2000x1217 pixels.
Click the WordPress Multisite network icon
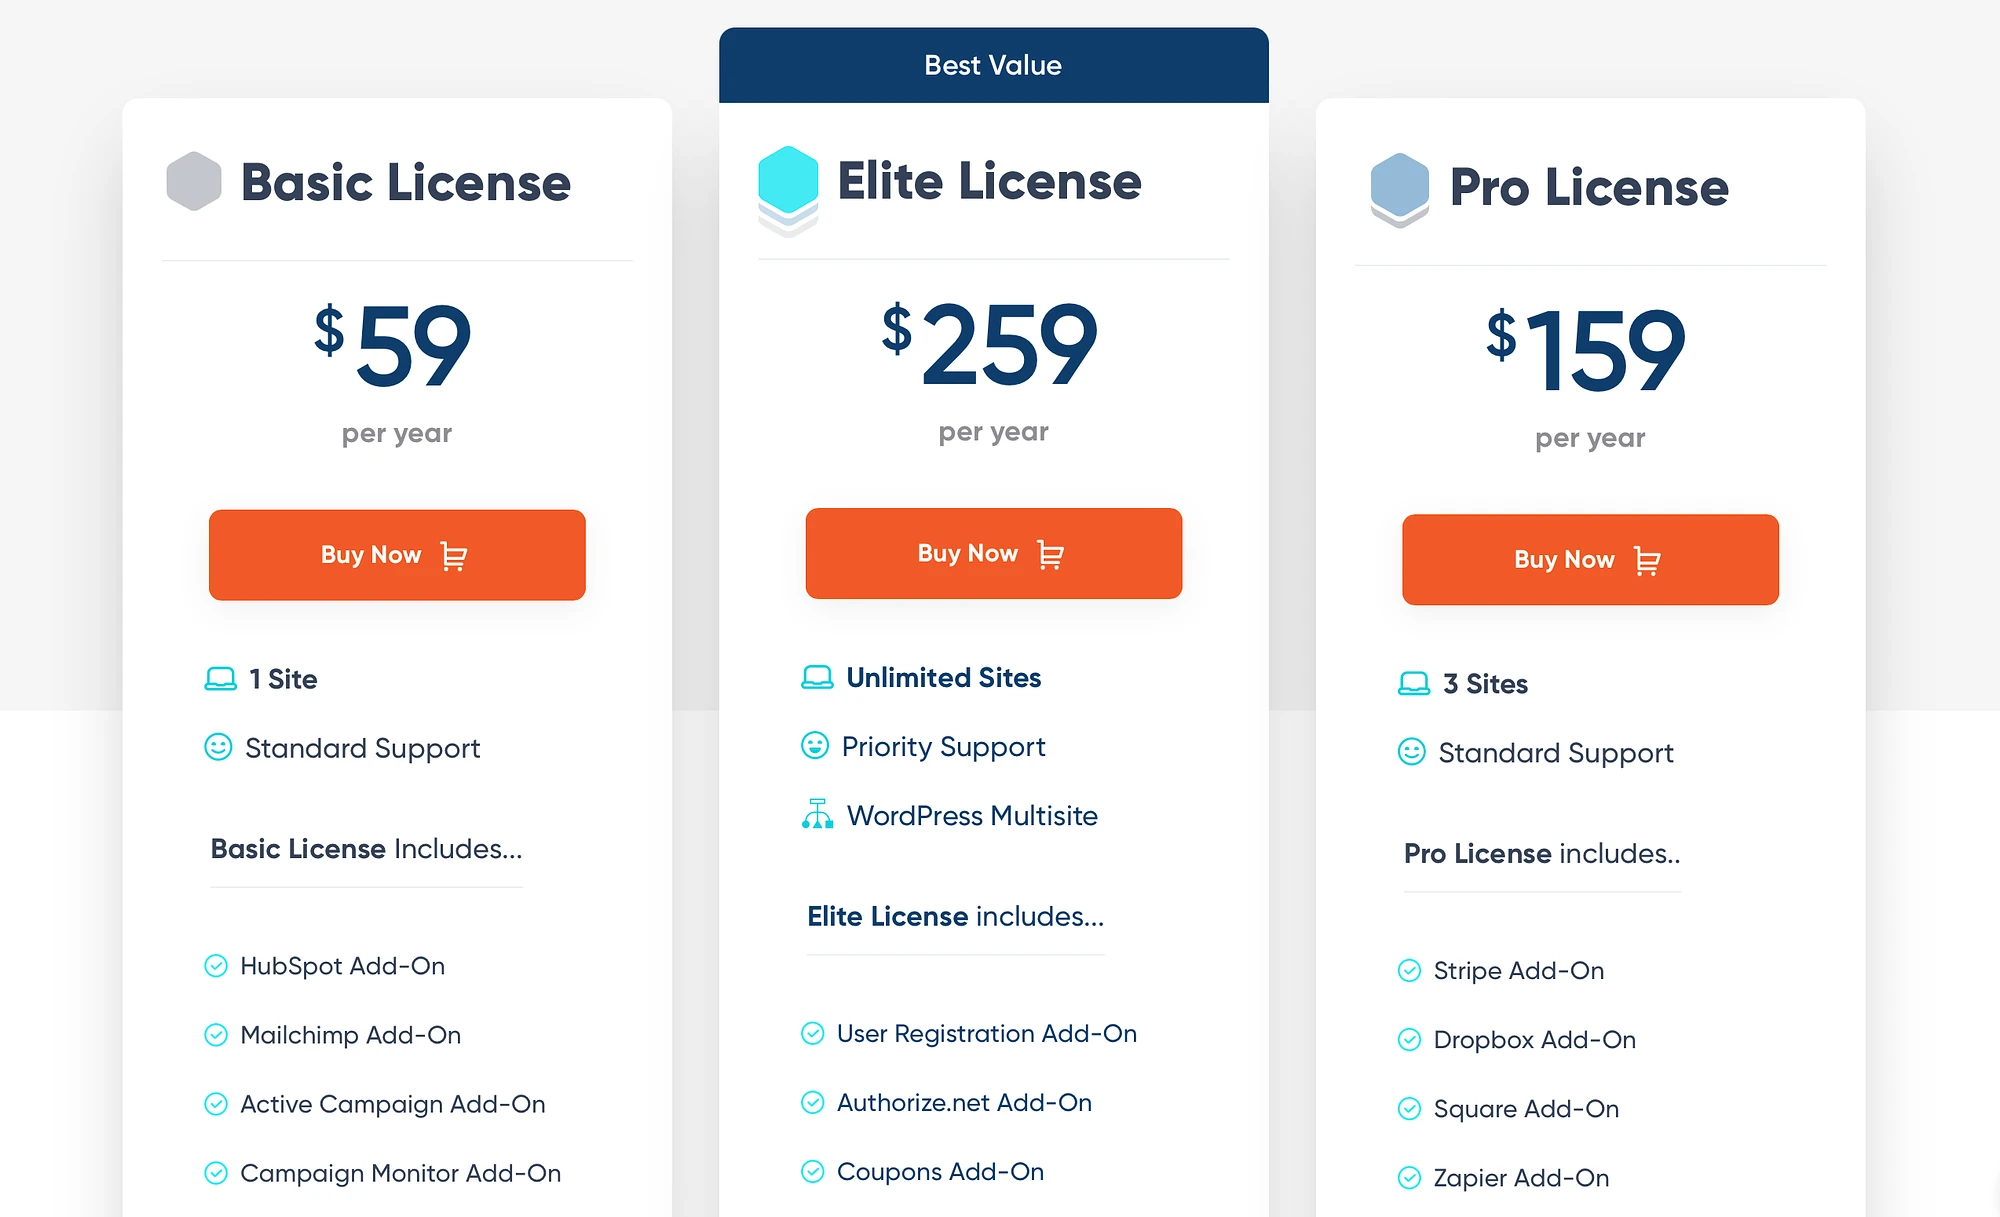point(817,814)
